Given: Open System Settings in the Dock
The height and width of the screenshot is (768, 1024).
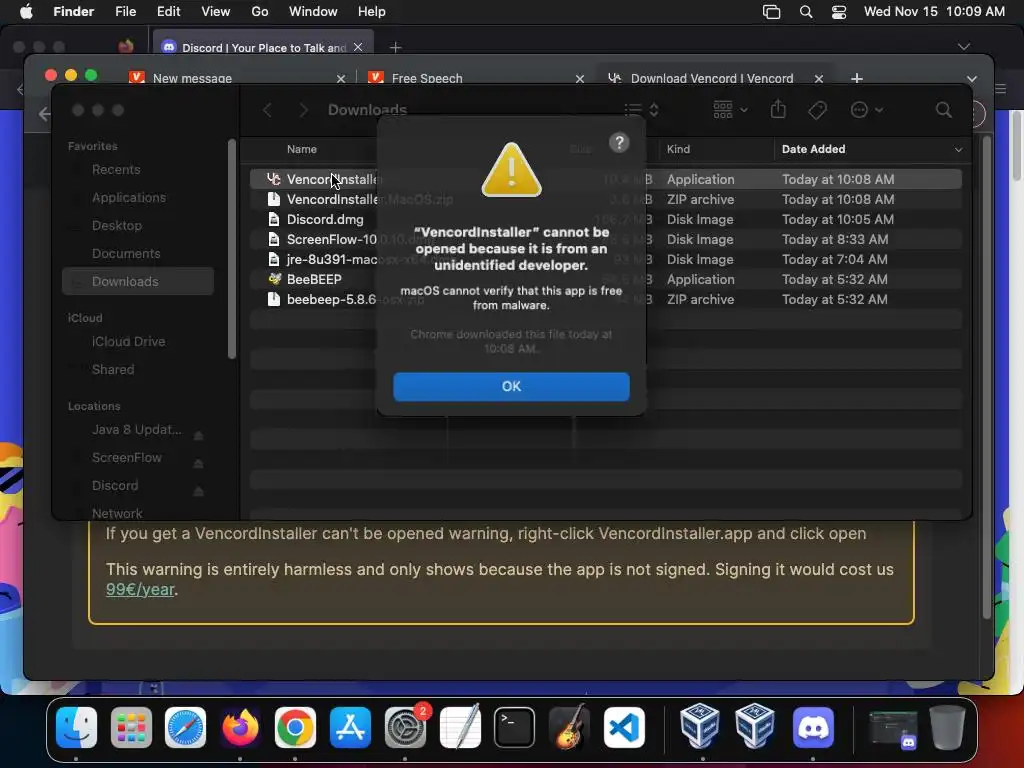Looking at the screenshot, I should tap(405, 727).
